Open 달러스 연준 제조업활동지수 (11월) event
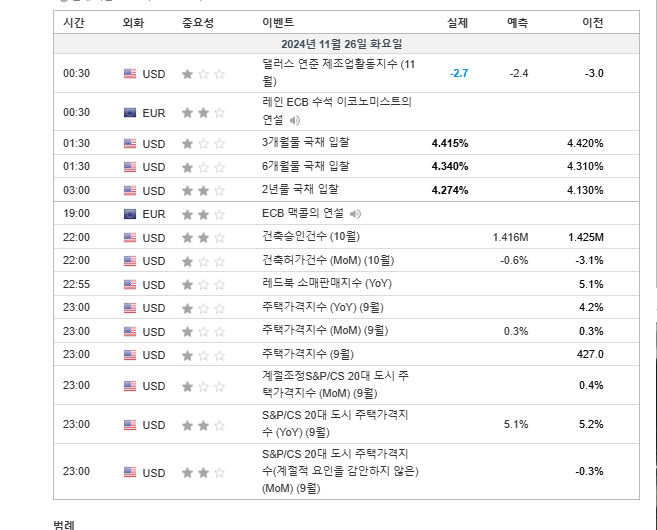Viewport: 657px width, 530px height. [x=339, y=72]
